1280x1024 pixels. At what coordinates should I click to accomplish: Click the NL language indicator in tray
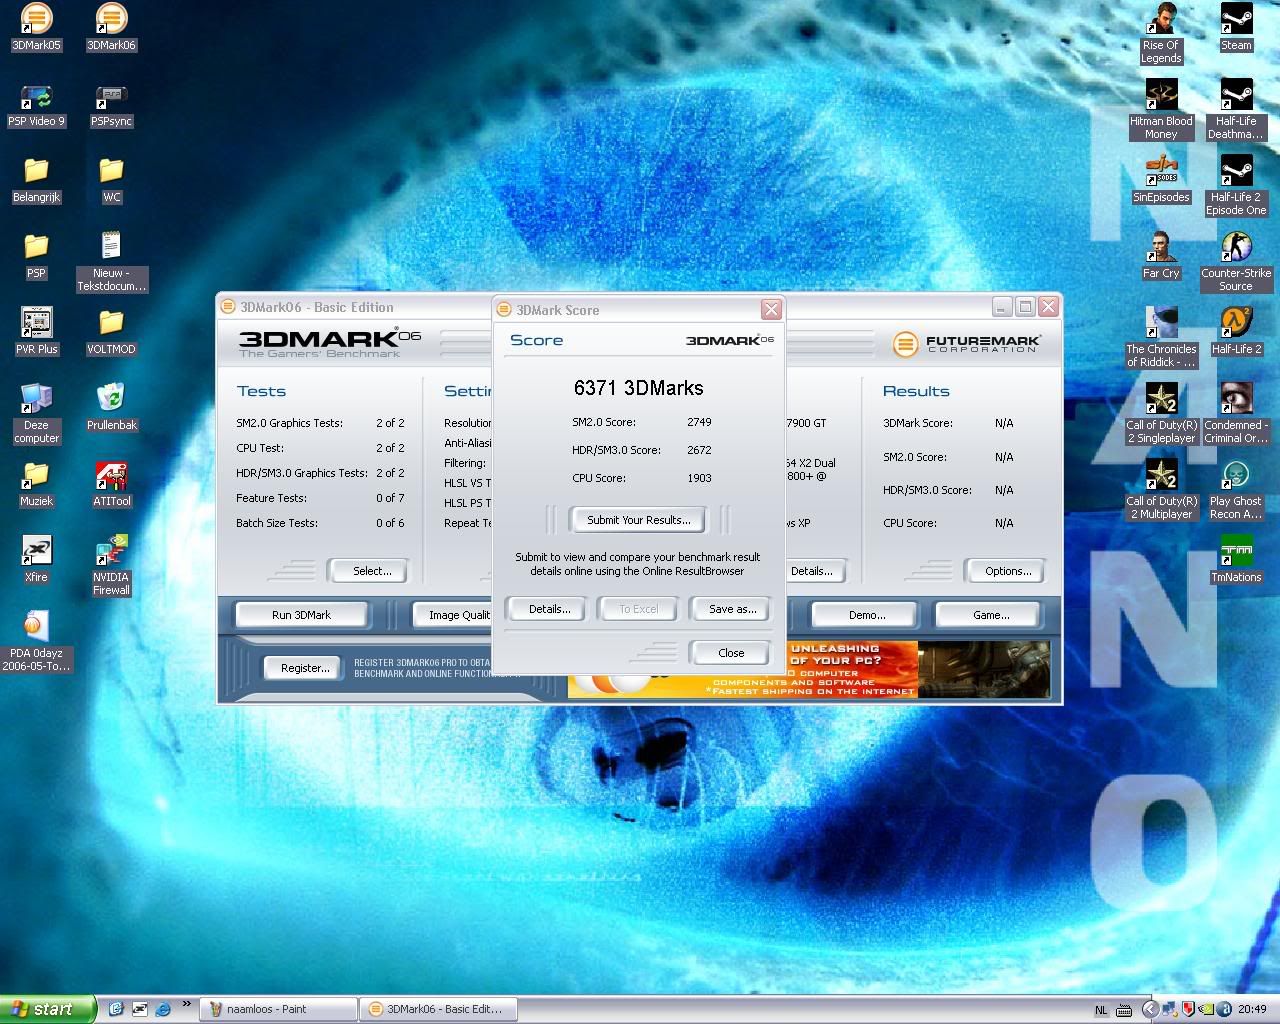[x=1101, y=1010]
